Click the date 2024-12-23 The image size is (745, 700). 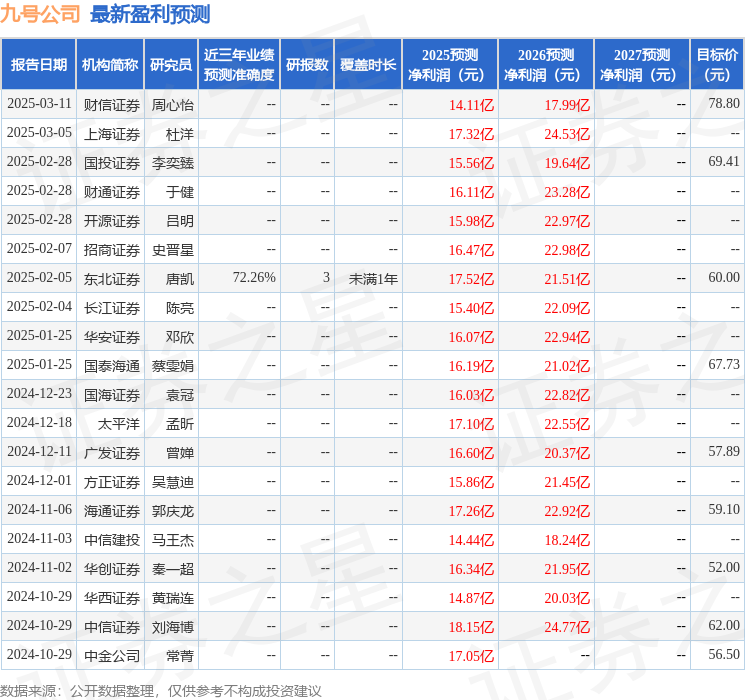[39, 393]
